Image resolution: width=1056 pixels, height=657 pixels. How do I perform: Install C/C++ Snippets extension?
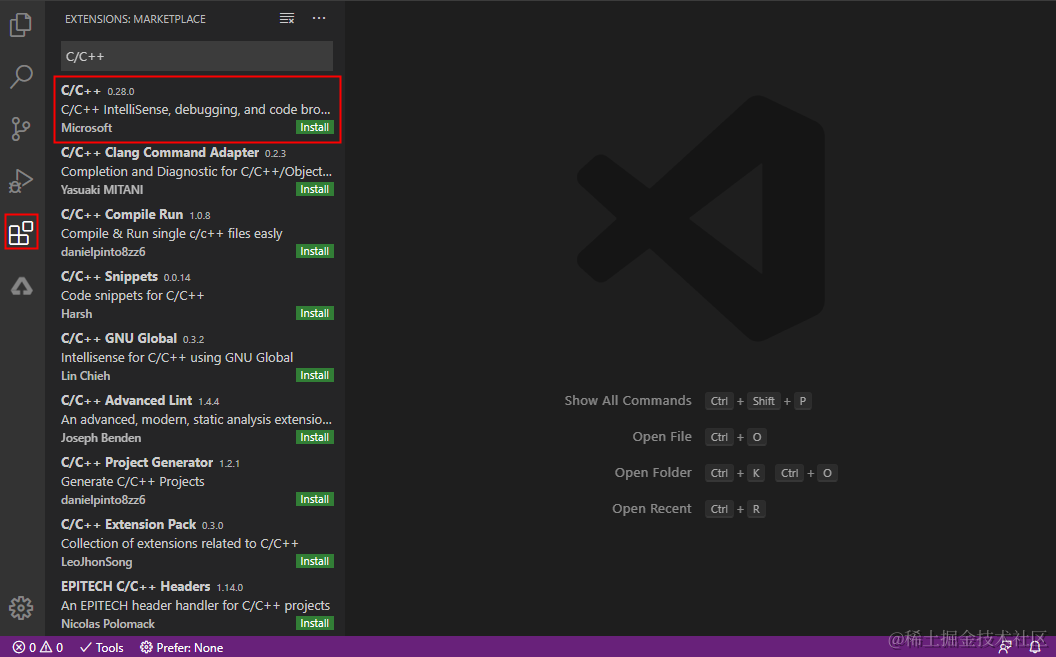pyautogui.click(x=315, y=313)
